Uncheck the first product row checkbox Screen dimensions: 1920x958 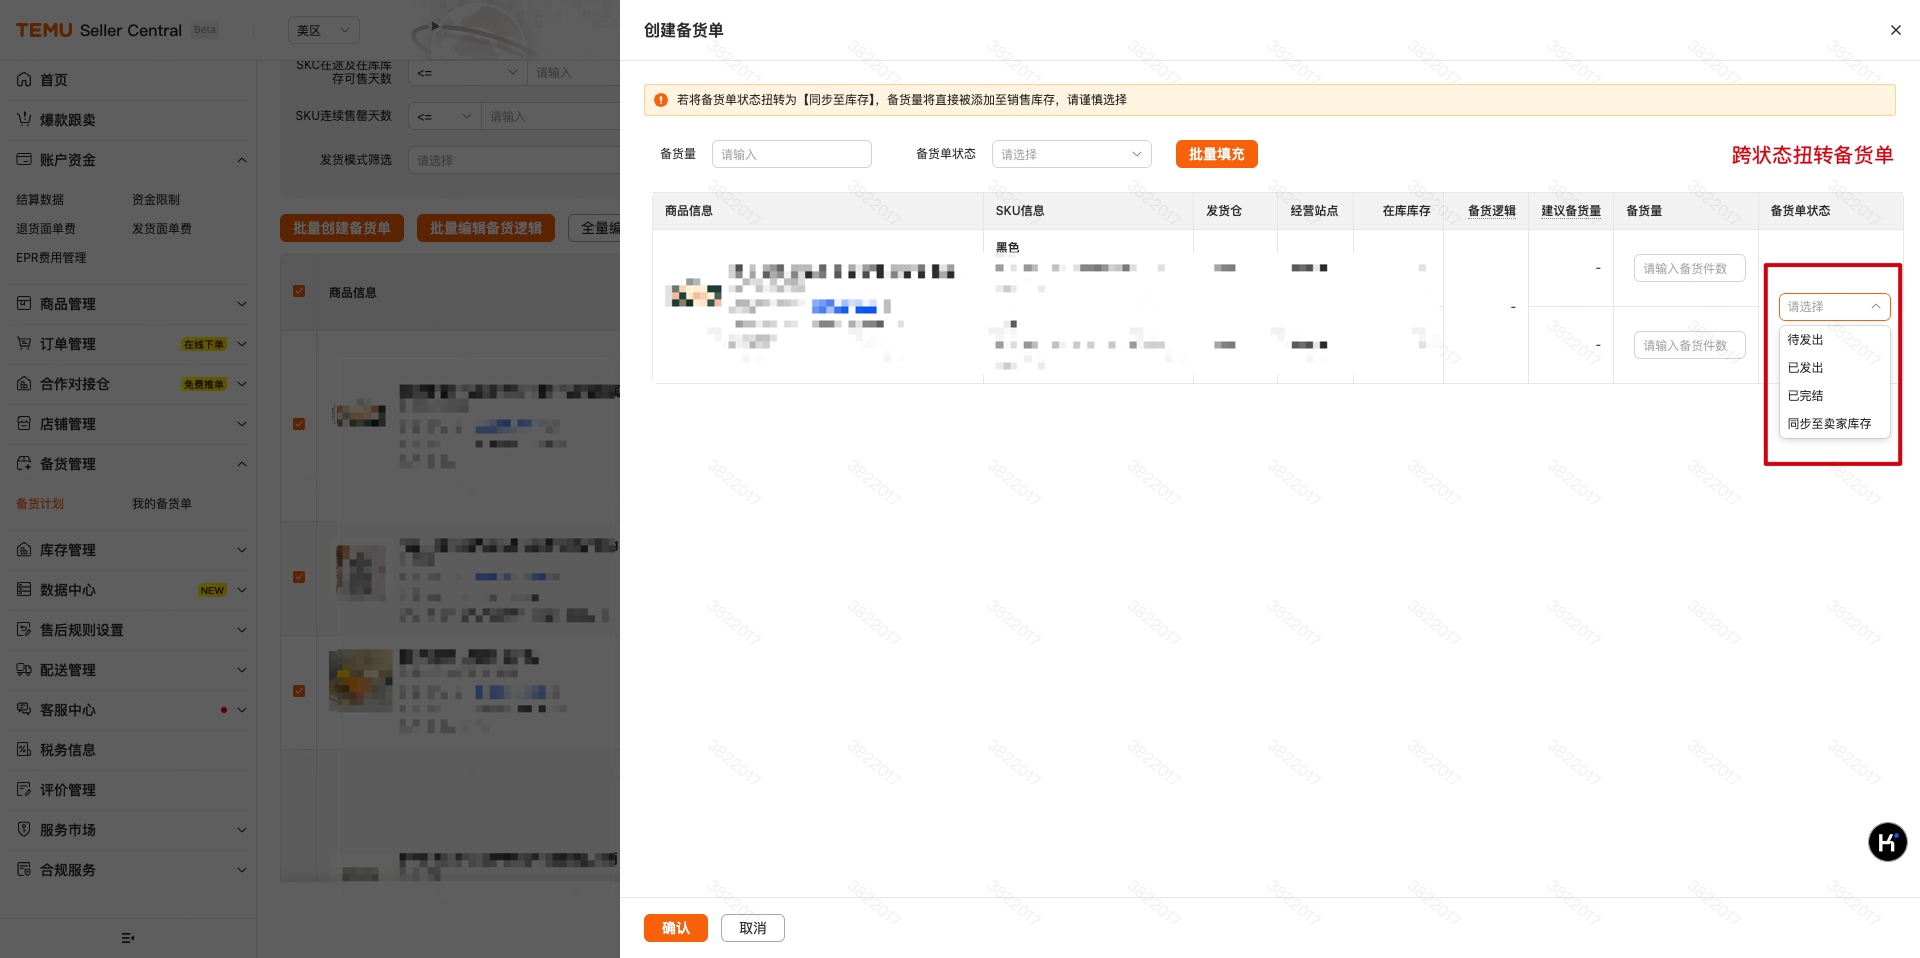tap(298, 423)
